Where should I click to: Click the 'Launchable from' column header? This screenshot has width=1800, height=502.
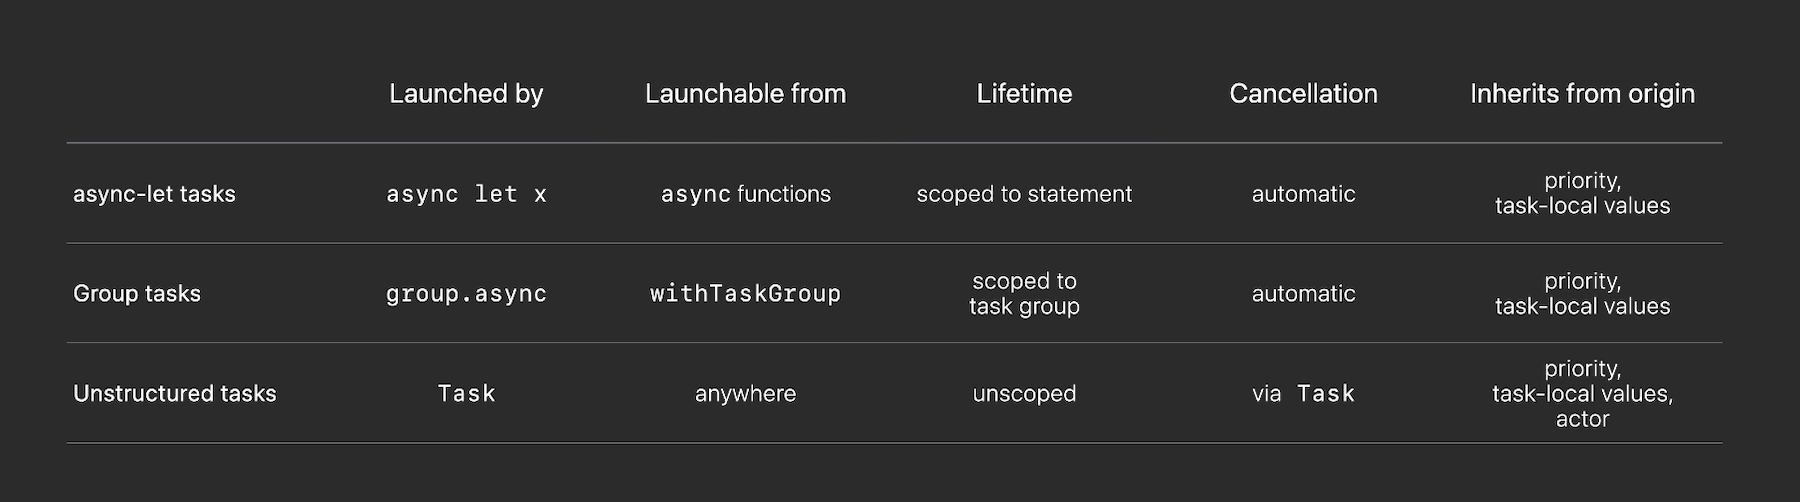tap(745, 94)
